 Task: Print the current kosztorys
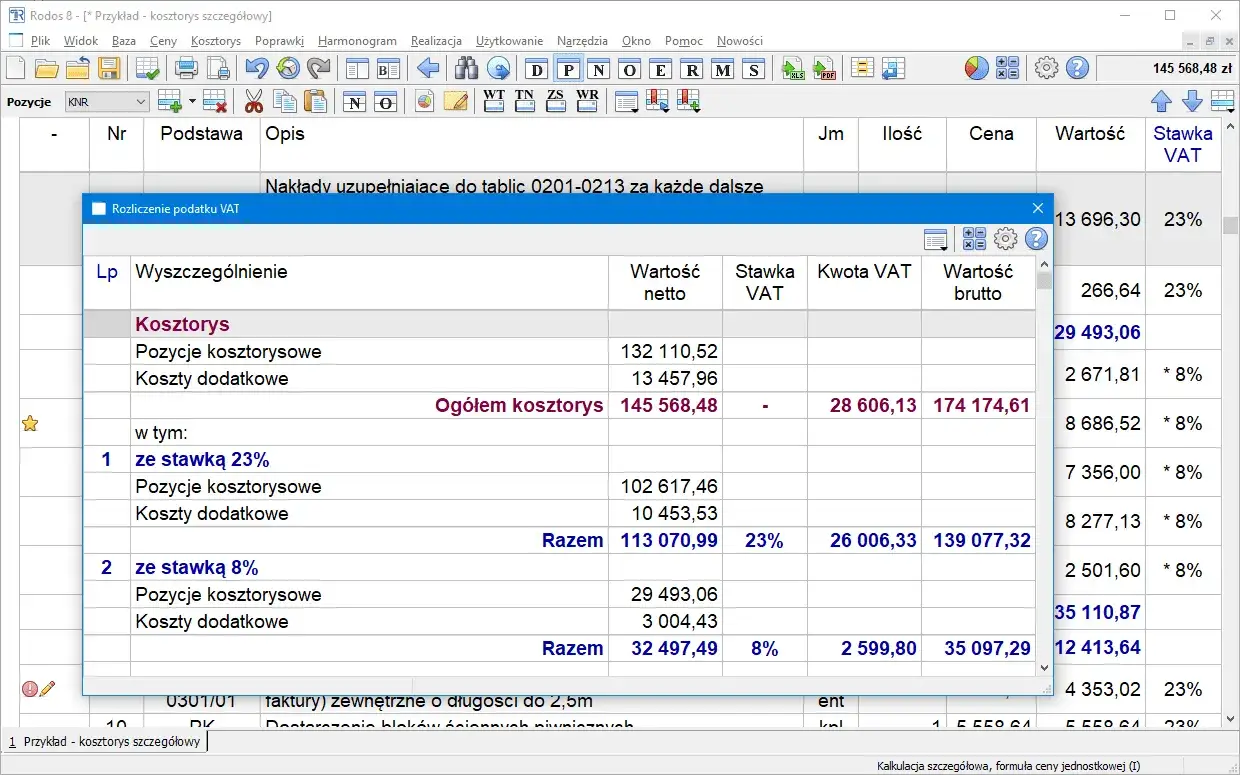coord(186,69)
